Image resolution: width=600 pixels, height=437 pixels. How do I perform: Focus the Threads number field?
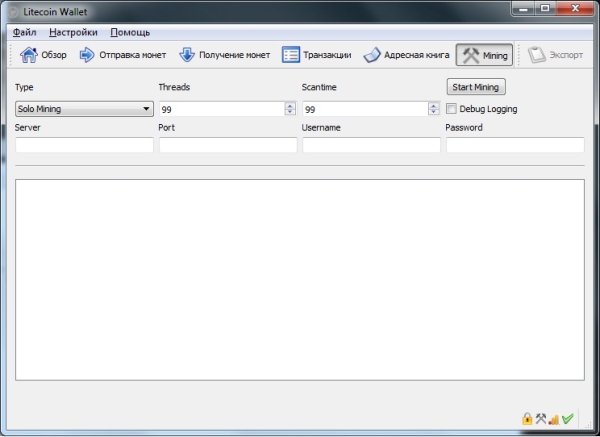(x=222, y=109)
